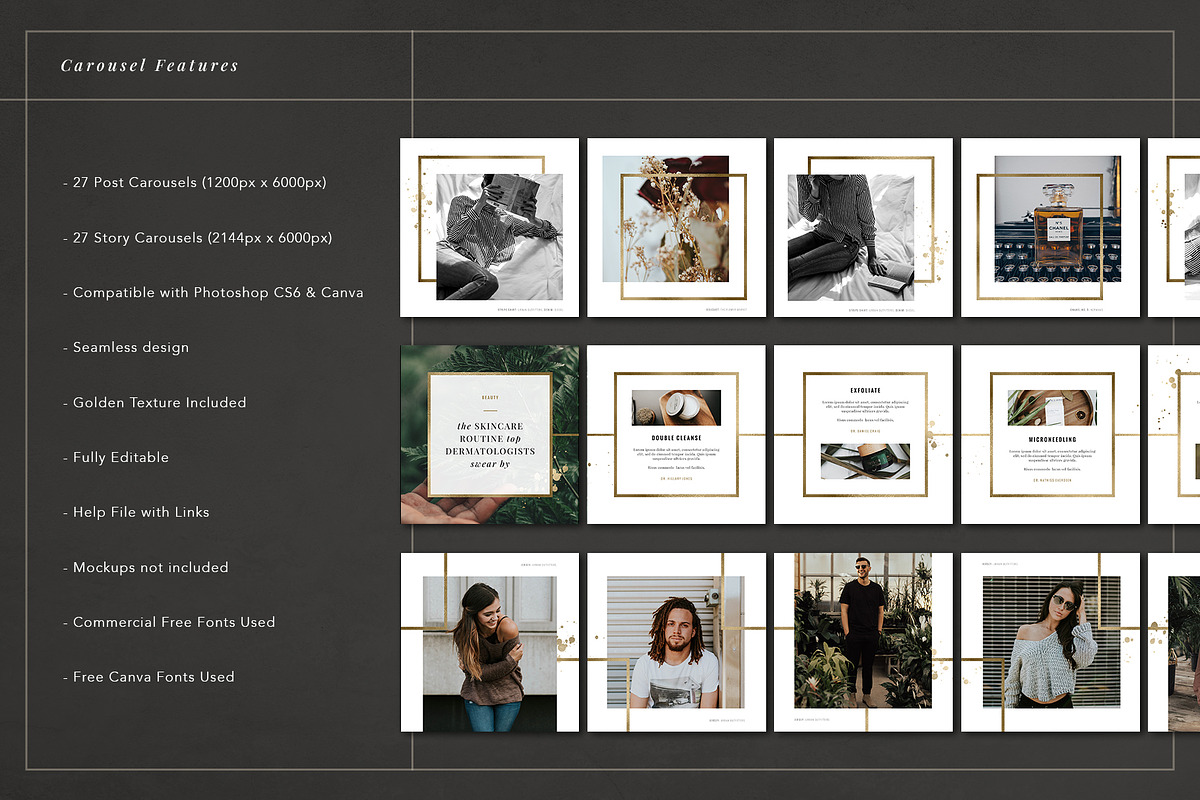1200x800 pixels.
Task: Open thumbnail of laughing woman in brown sweater
Action: coord(489,642)
